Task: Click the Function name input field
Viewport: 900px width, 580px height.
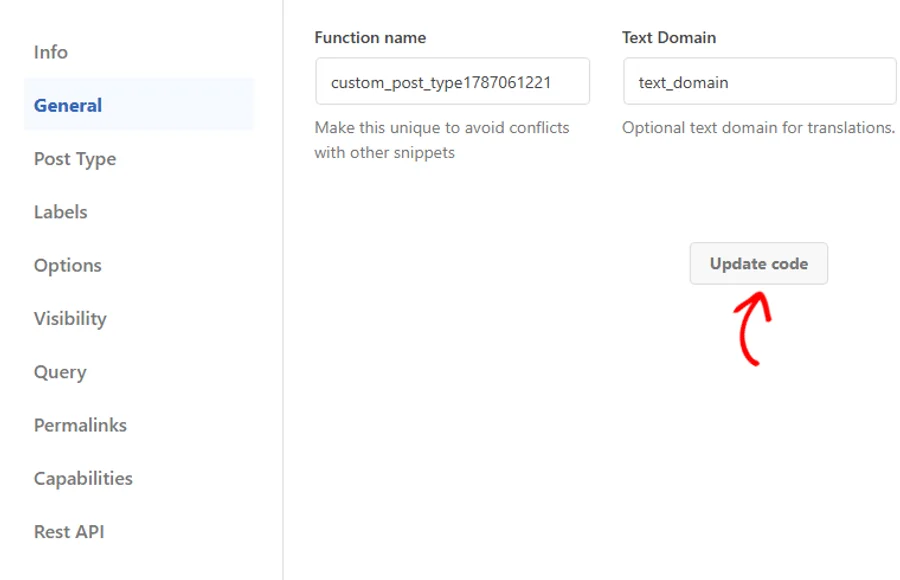Action: pyautogui.click(x=452, y=81)
